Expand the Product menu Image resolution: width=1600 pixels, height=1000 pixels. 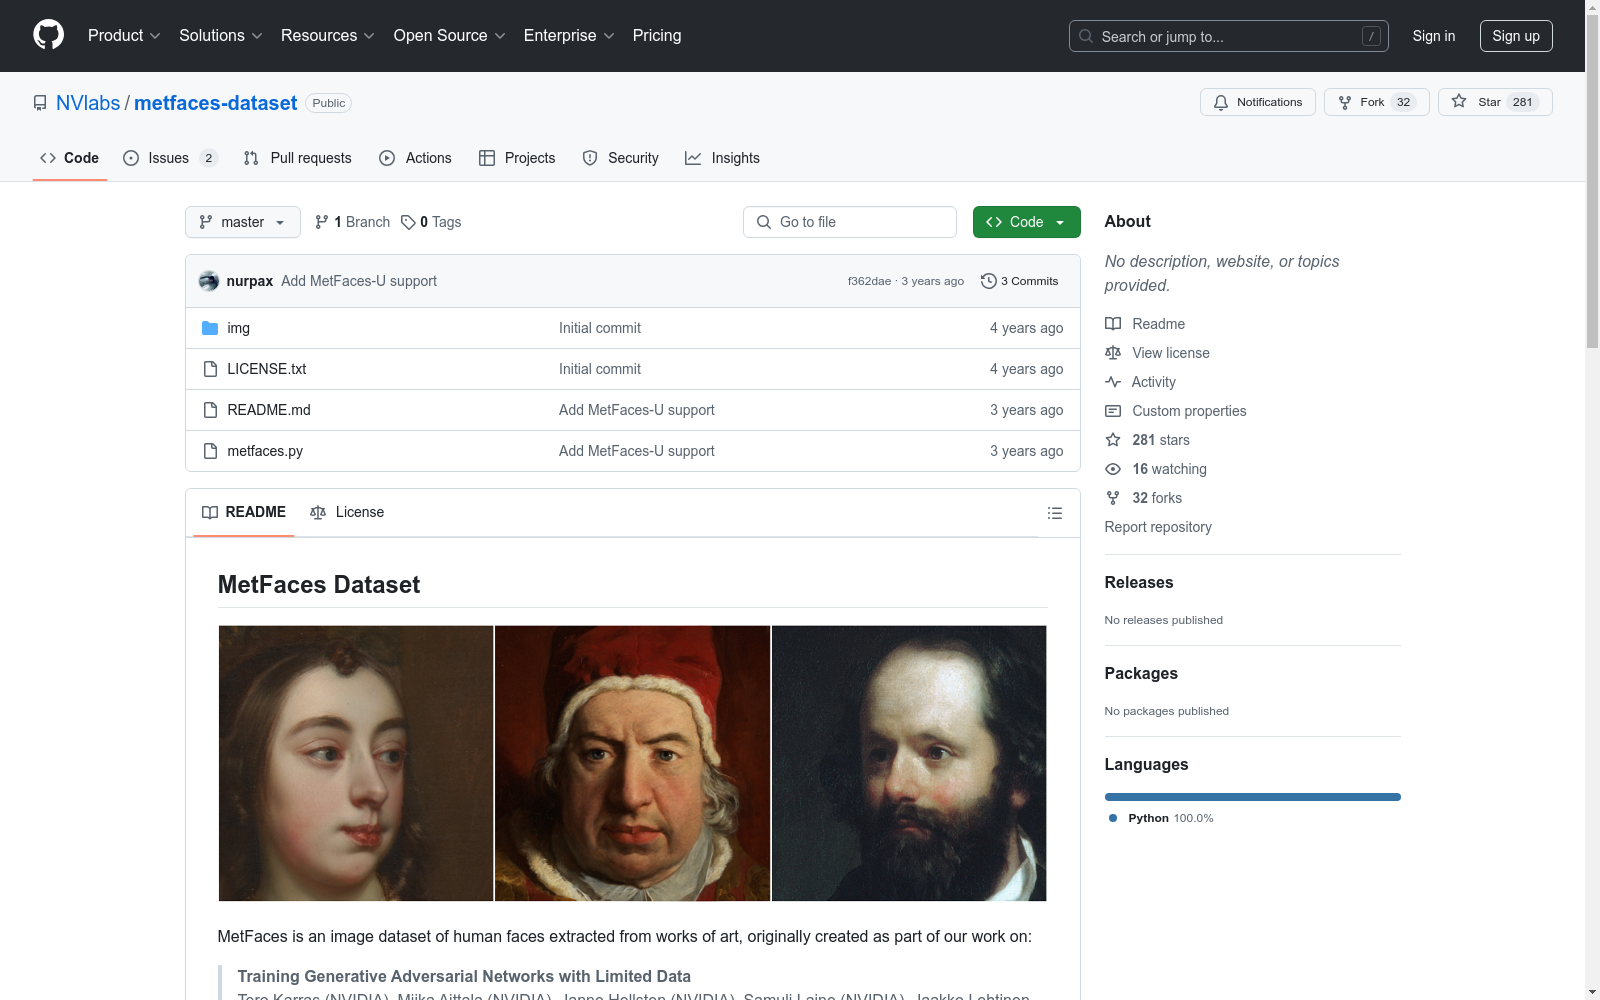124,36
